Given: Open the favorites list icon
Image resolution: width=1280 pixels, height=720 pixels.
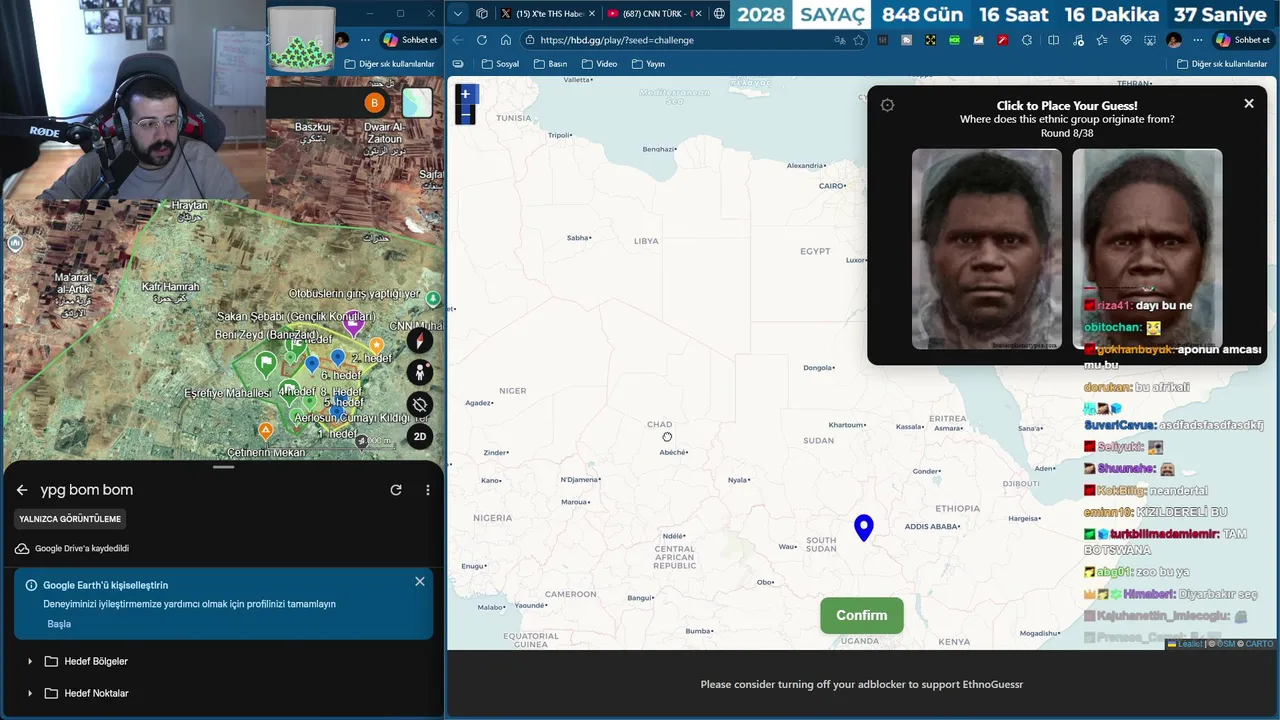Looking at the screenshot, I should point(1101,40).
